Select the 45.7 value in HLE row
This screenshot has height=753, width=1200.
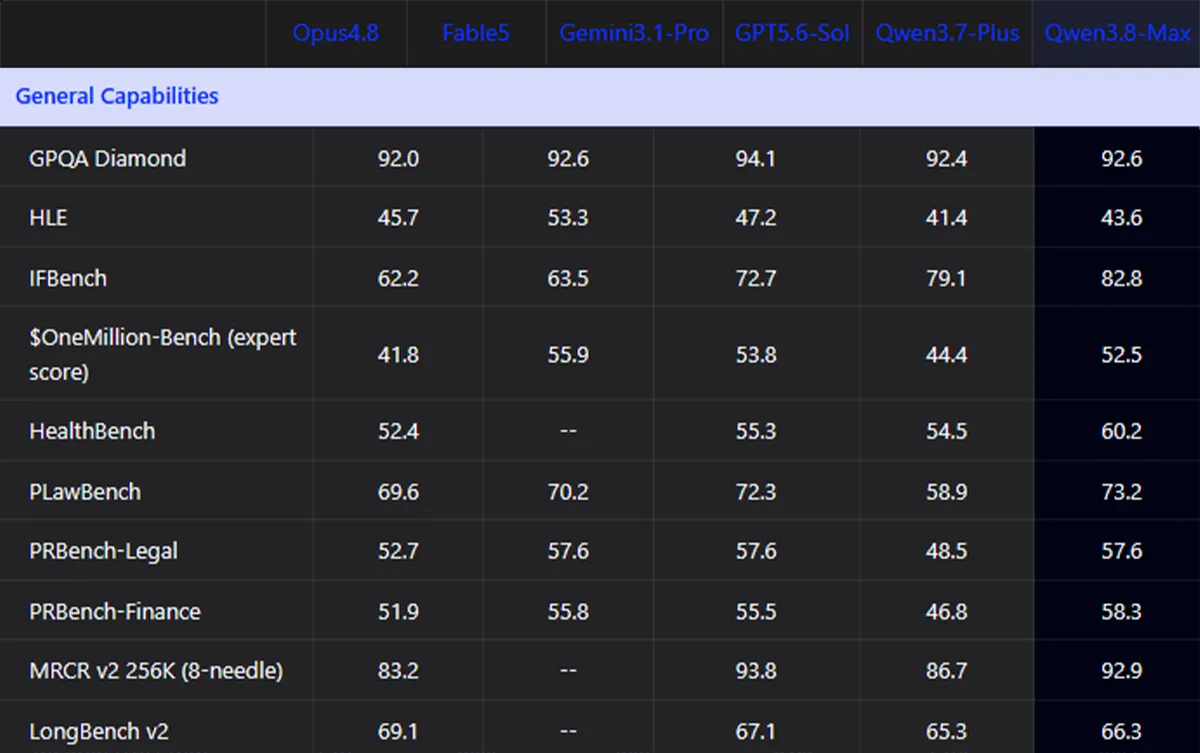398,217
